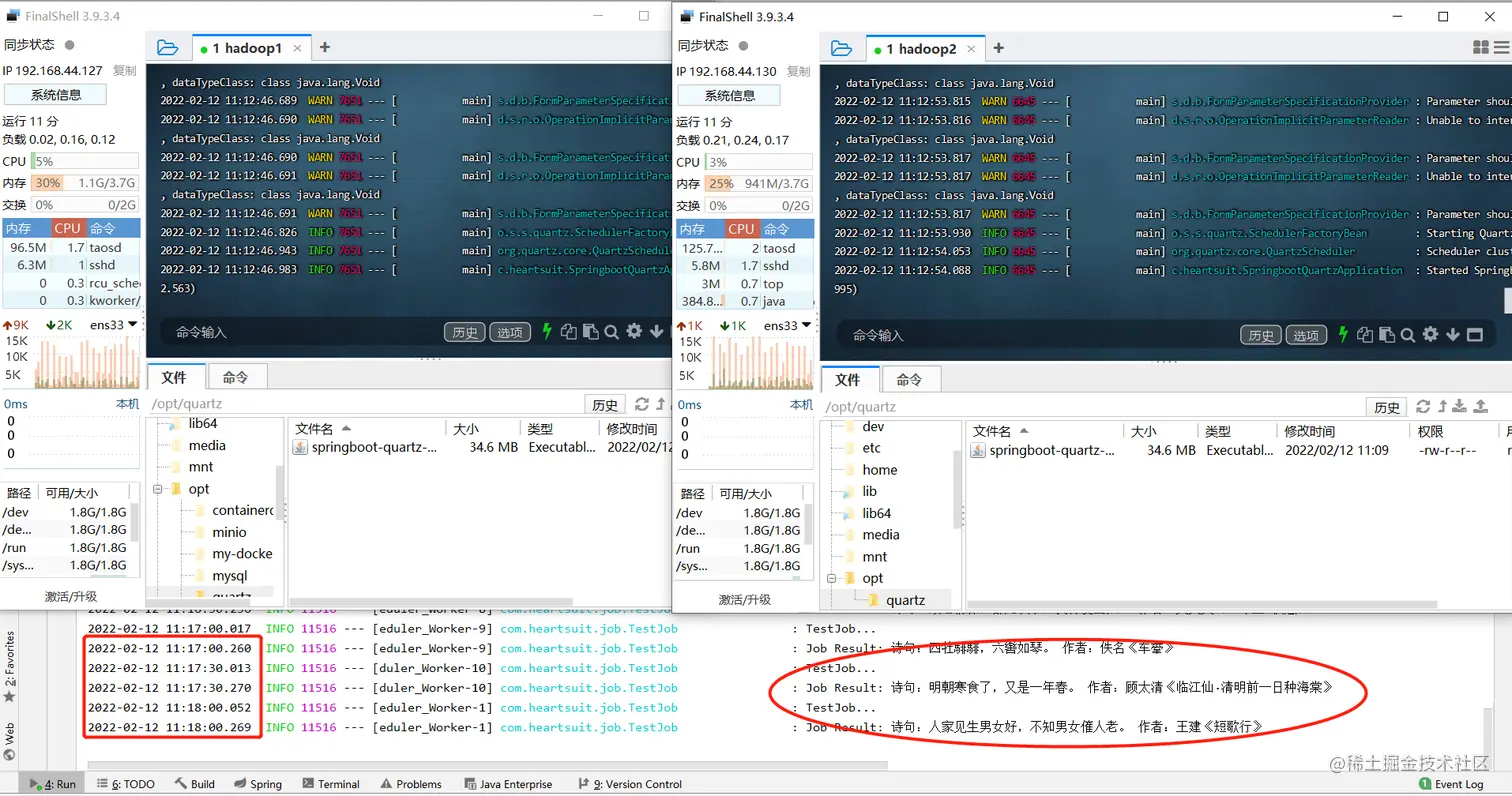Screen dimensions: 1512x796
Task: Click the down arrow in hadoop1 command bar
Action: point(656,332)
